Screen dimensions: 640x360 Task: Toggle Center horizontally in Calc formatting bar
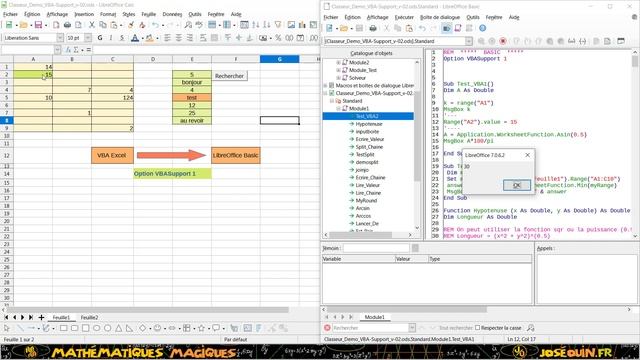click(179, 38)
